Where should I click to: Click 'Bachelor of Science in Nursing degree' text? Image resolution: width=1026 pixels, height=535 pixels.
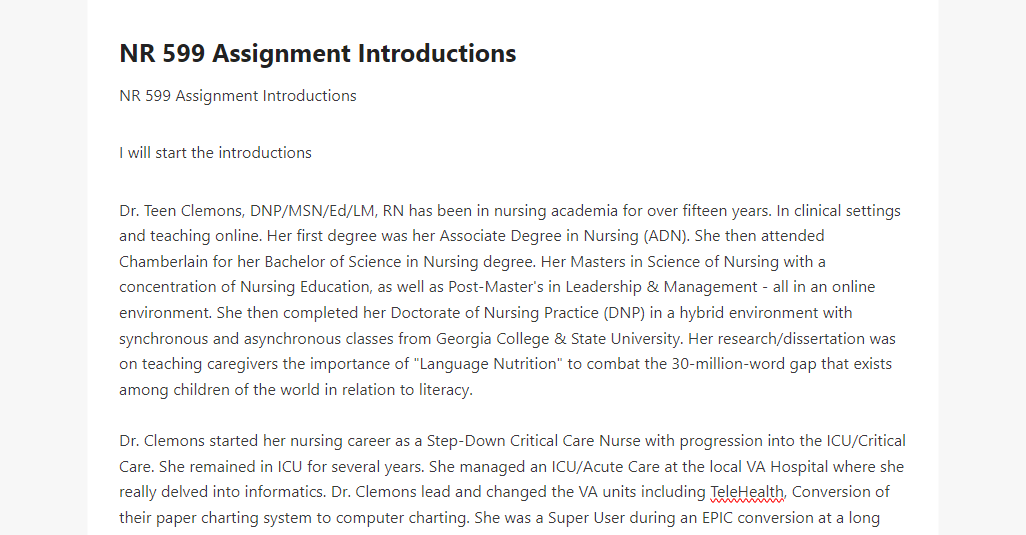point(400,262)
